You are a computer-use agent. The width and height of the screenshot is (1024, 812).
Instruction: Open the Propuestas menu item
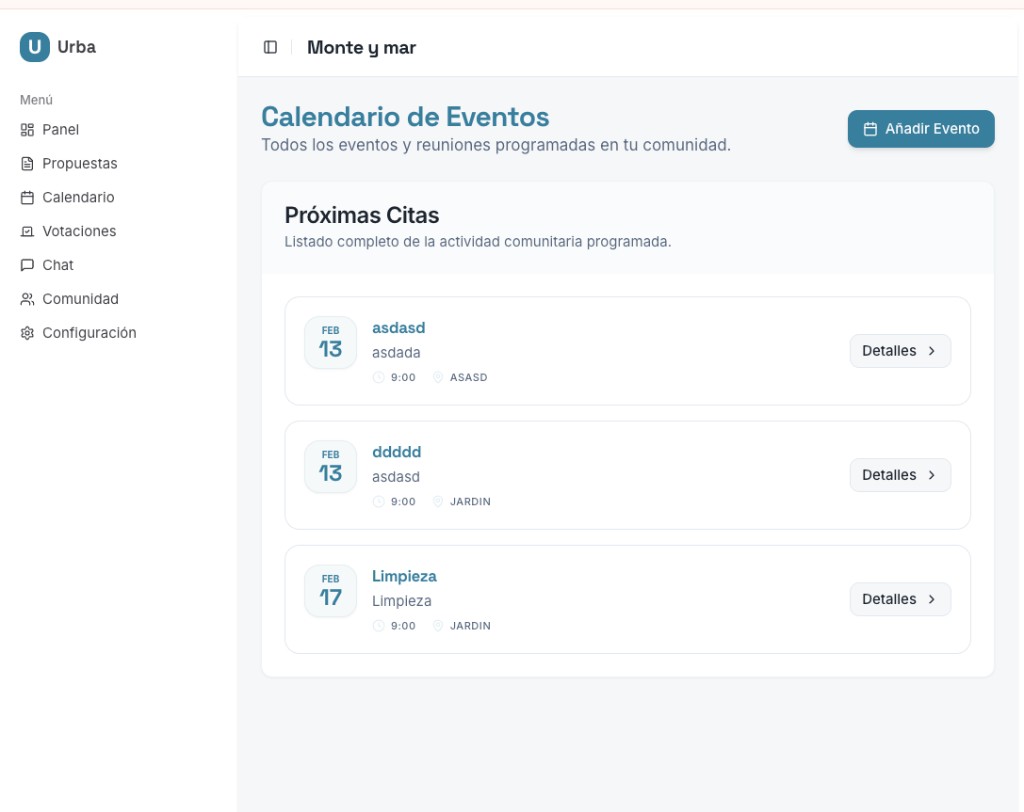point(79,164)
